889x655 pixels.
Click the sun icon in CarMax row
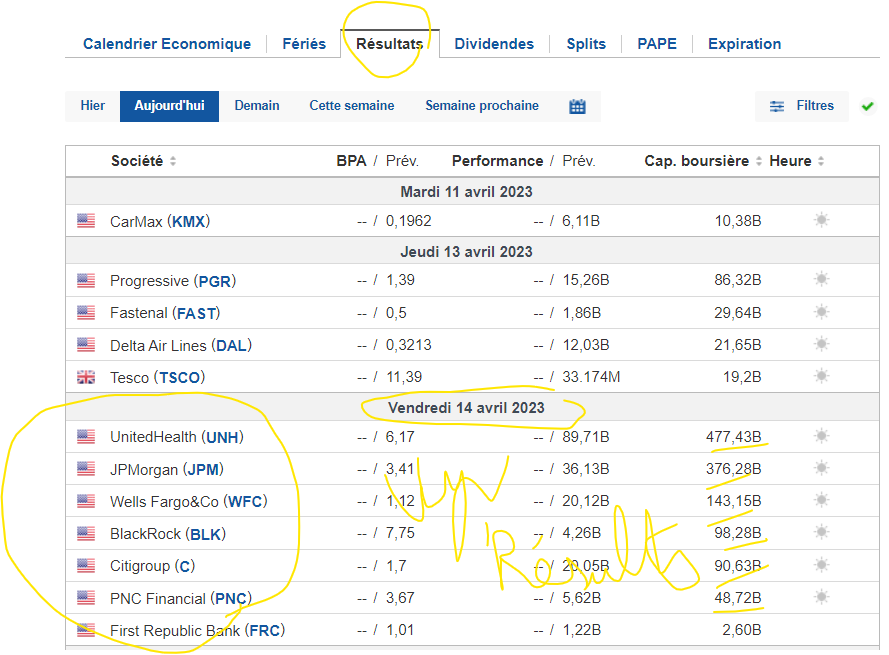point(821,220)
